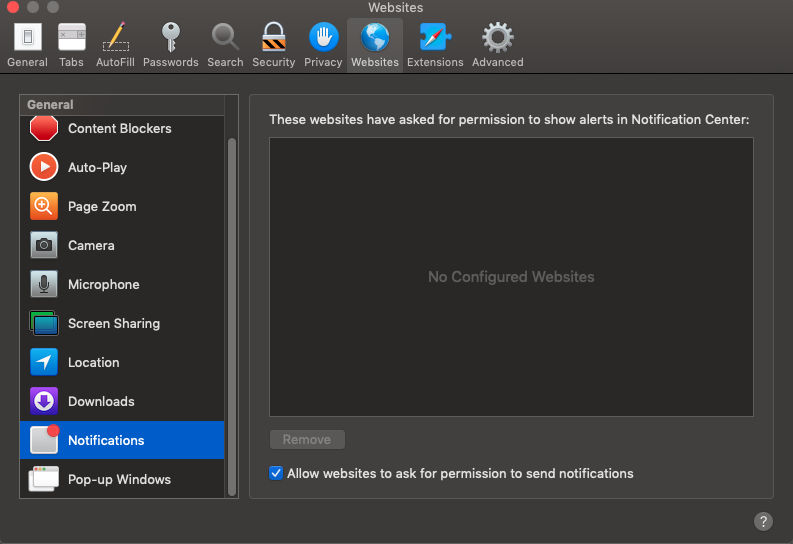Select the Camera label in sidebar
The width and height of the screenshot is (793, 544).
[x=91, y=245]
